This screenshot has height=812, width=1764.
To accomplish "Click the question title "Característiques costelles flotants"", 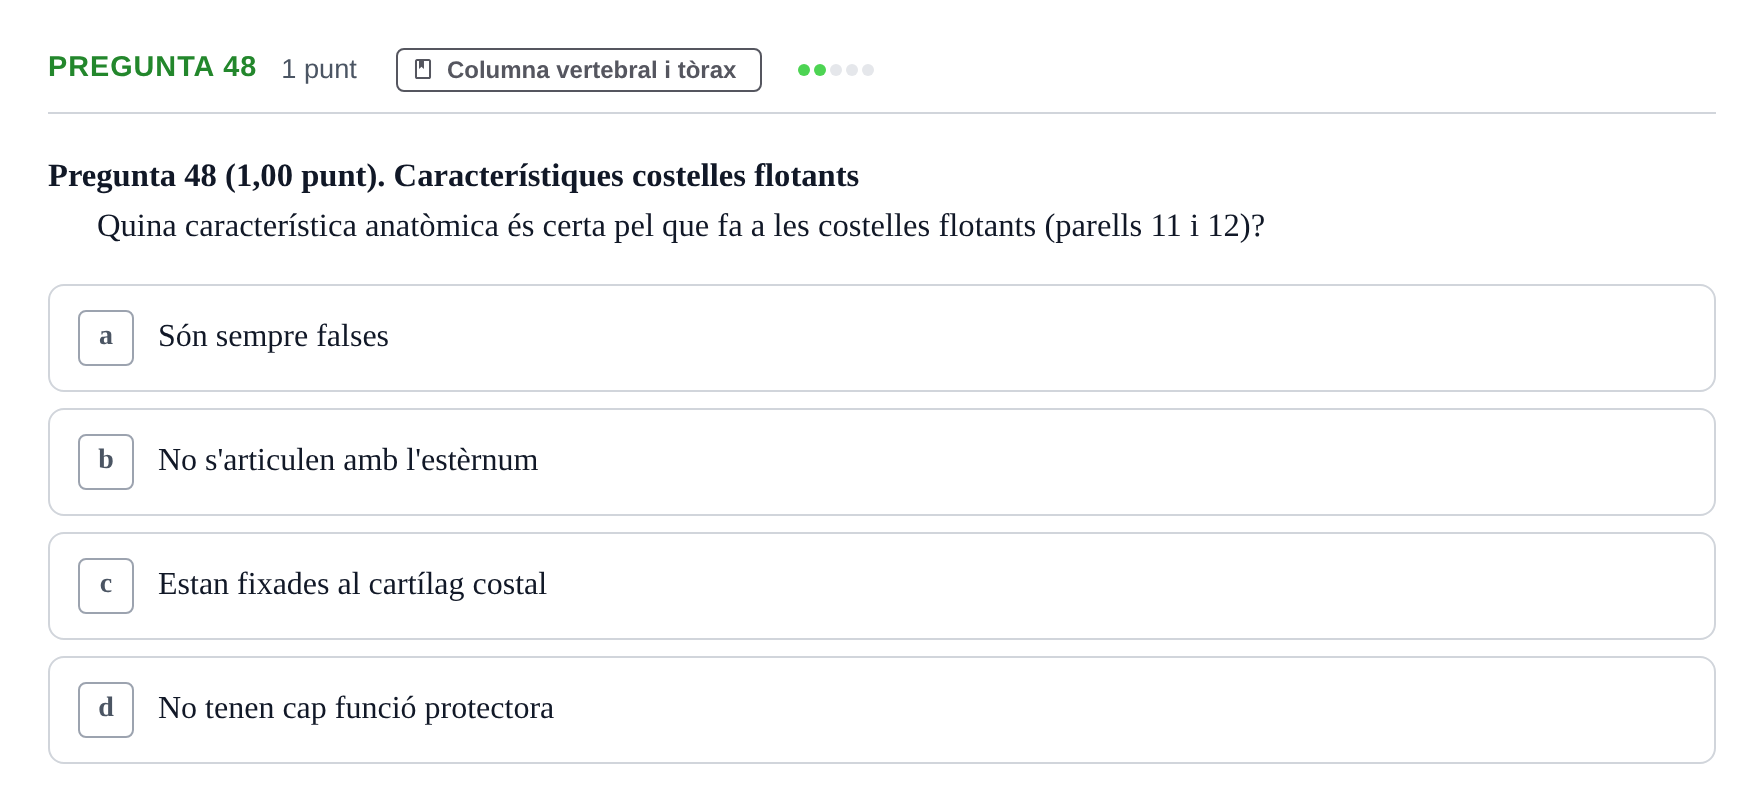I will pyautogui.click(x=626, y=176).
